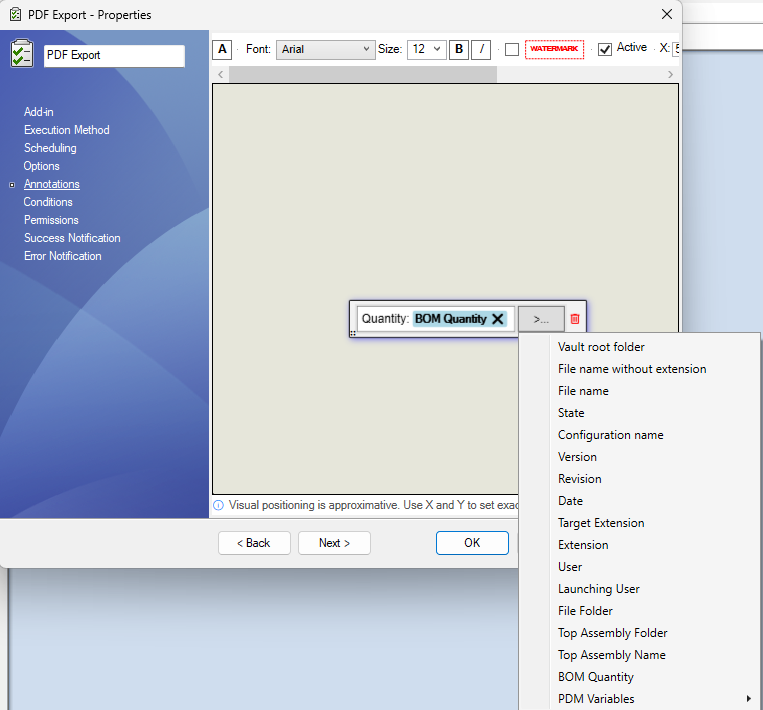
Task: Click the text annotation 'A' tool icon
Action: point(222,49)
